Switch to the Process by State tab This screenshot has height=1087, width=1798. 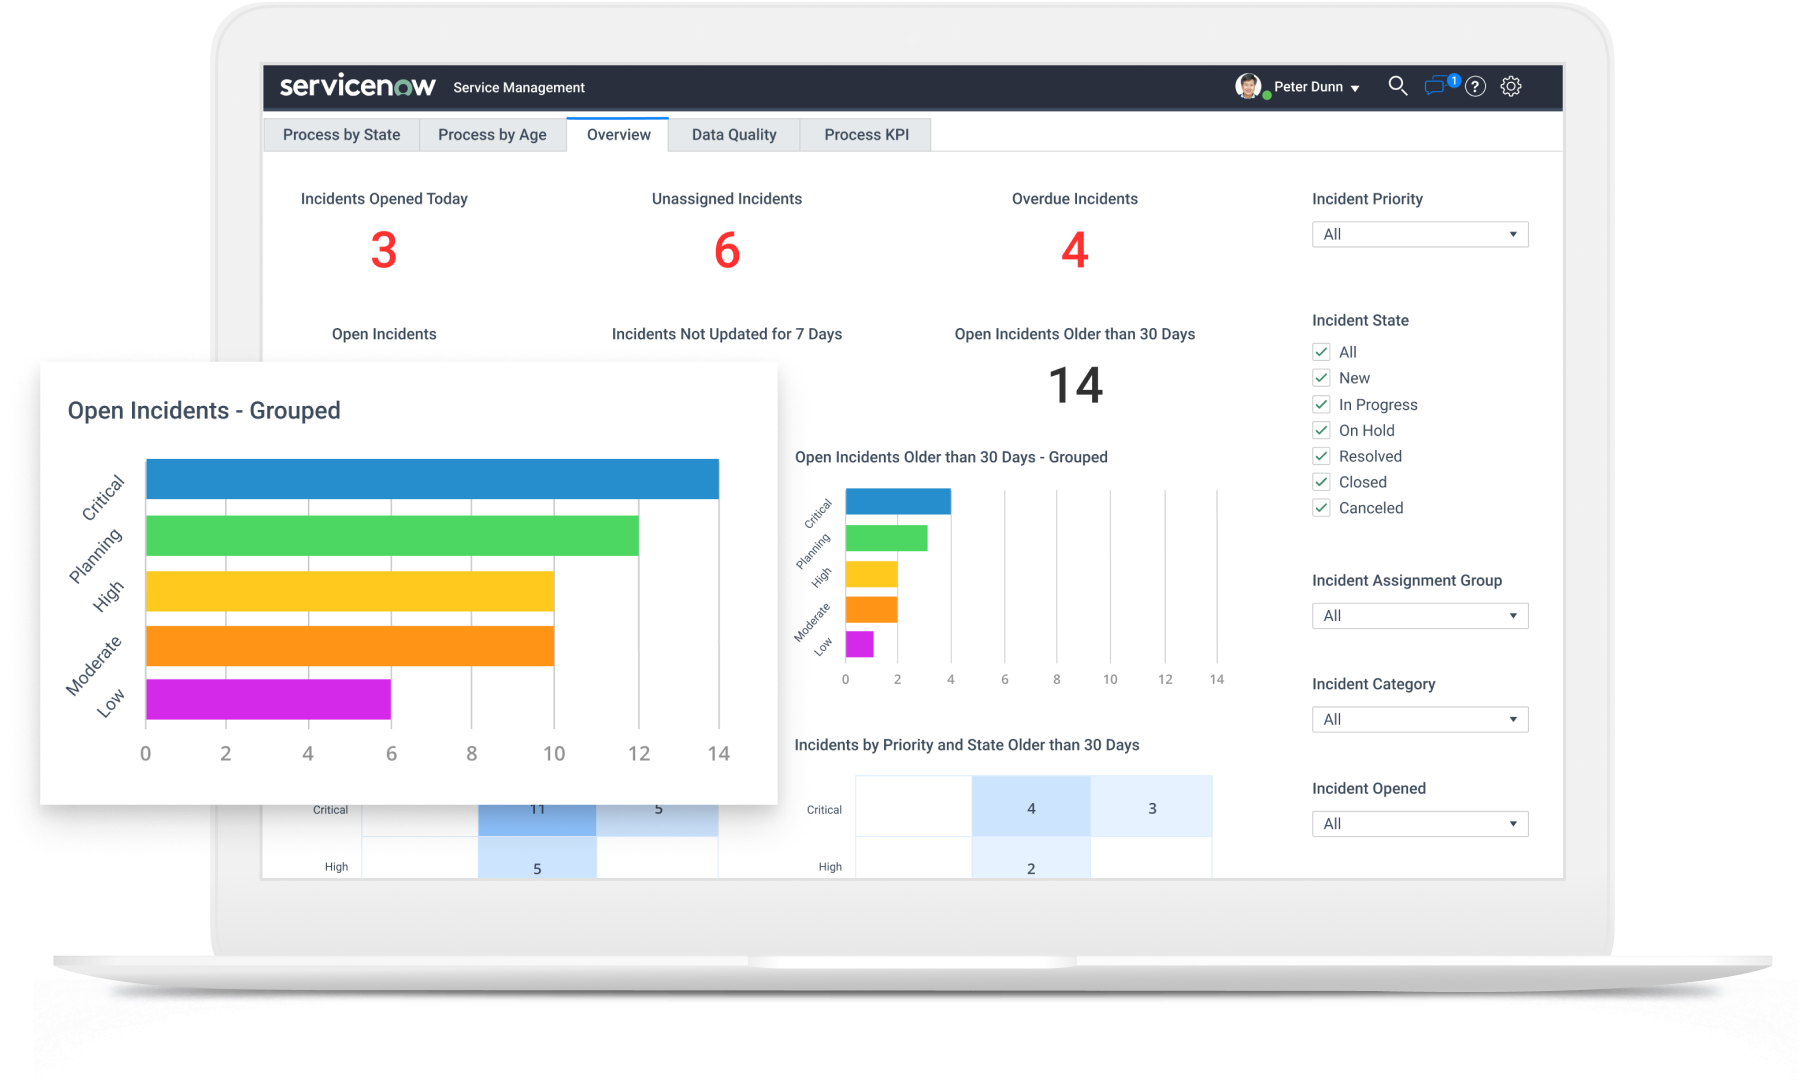pyautogui.click(x=341, y=135)
